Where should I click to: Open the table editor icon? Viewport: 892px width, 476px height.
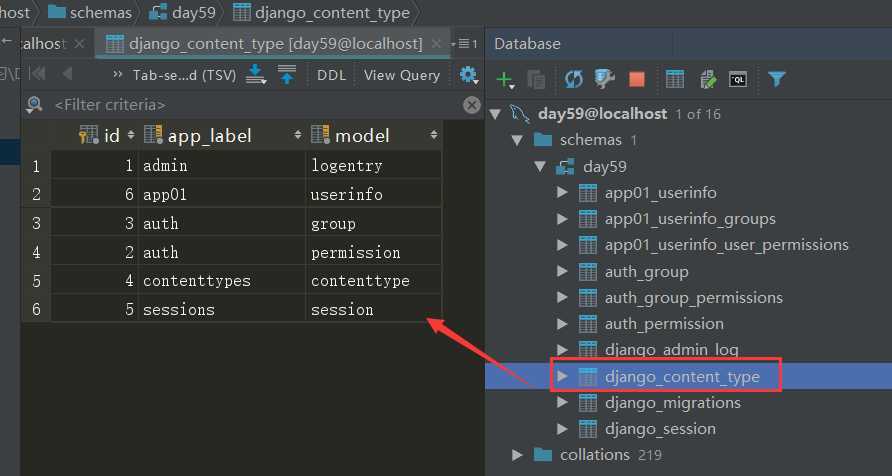(x=675, y=79)
